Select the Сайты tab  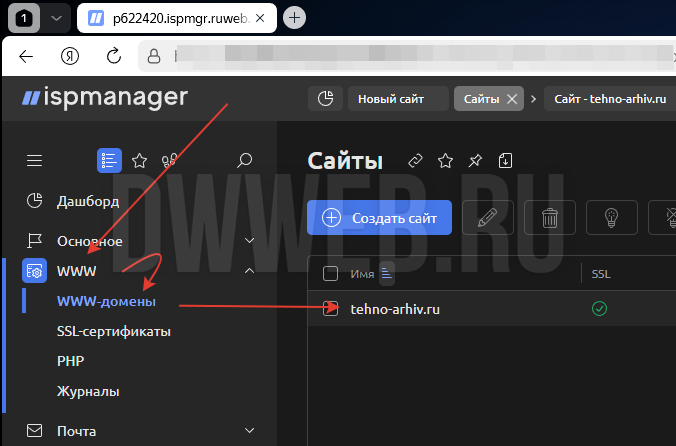pos(481,99)
